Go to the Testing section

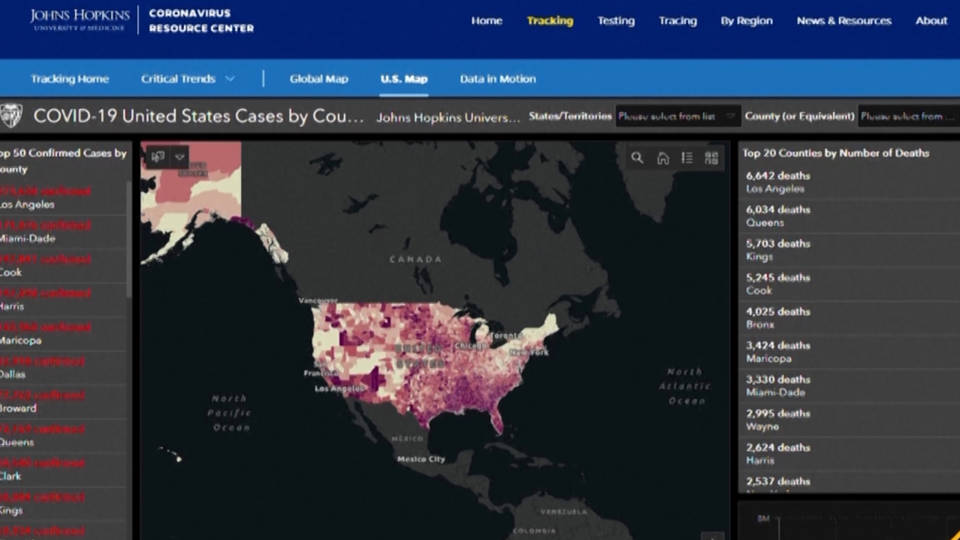616,20
